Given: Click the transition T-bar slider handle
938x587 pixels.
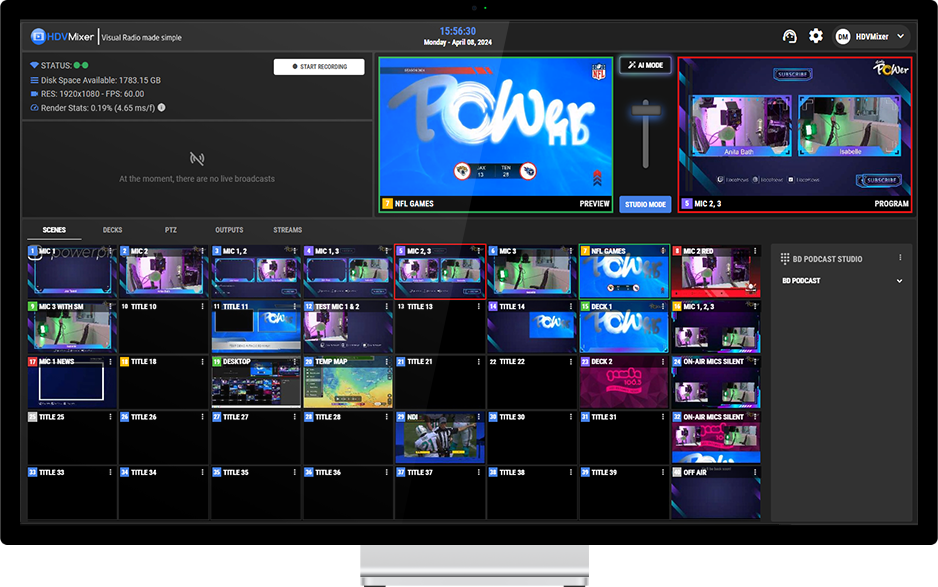Looking at the screenshot, I should 645,108.
